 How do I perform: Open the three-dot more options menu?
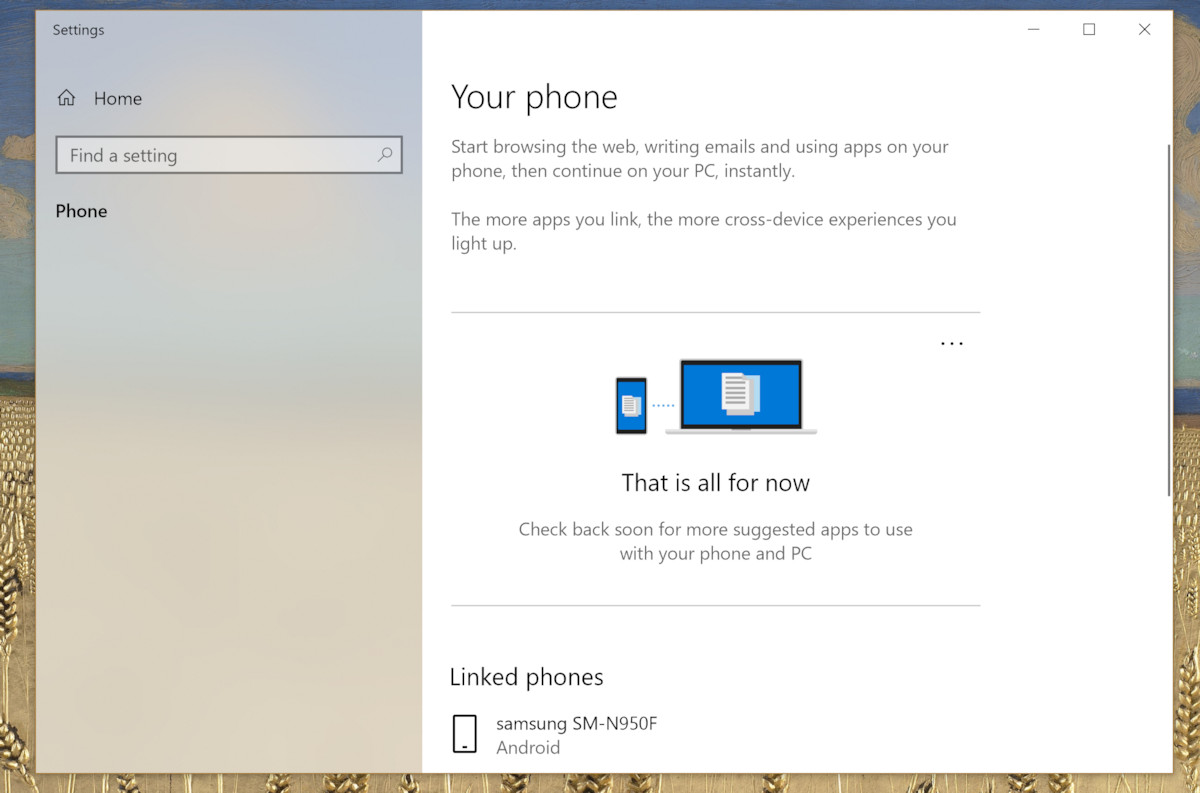click(952, 344)
